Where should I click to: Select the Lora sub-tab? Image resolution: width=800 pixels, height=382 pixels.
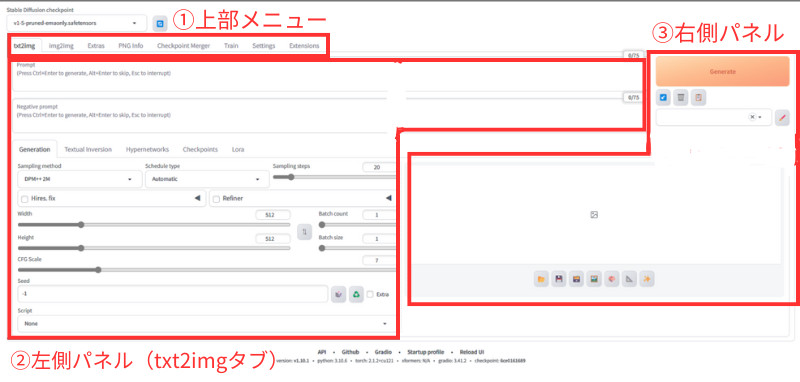tap(238, 149)
